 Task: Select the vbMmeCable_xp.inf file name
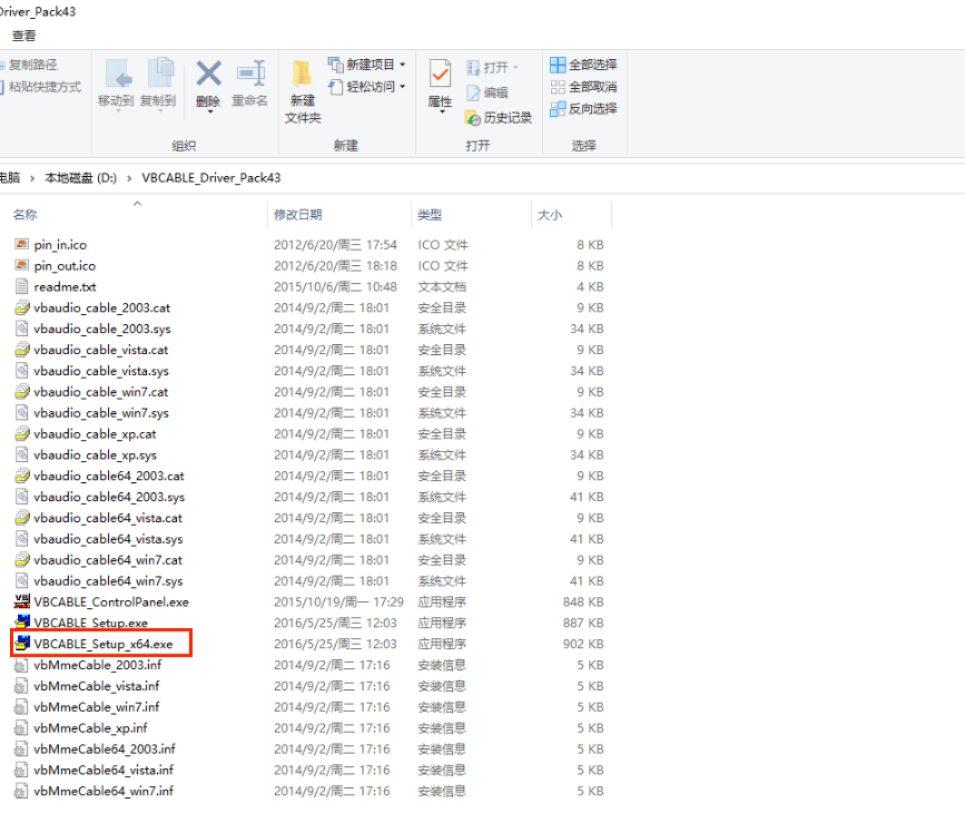tap(90, 728)
